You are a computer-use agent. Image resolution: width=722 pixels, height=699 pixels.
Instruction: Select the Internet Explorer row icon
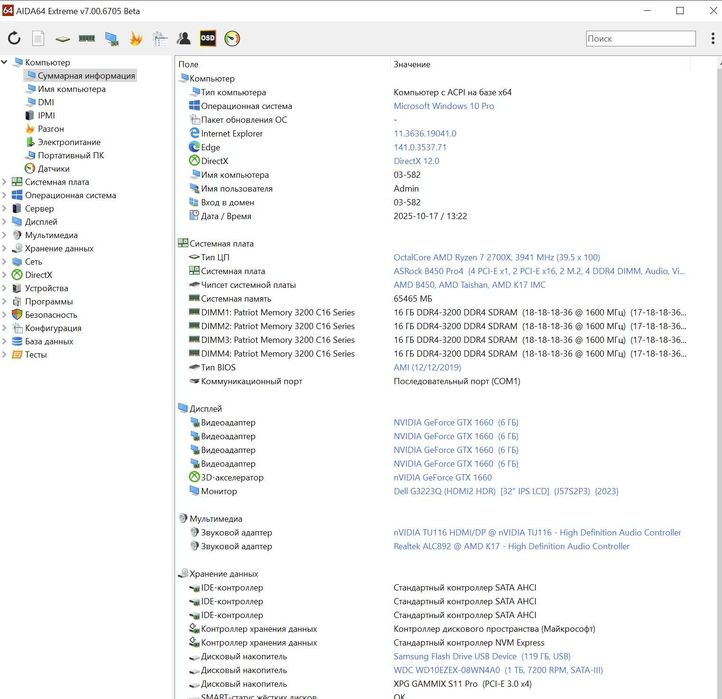click(x=194, y=133)
